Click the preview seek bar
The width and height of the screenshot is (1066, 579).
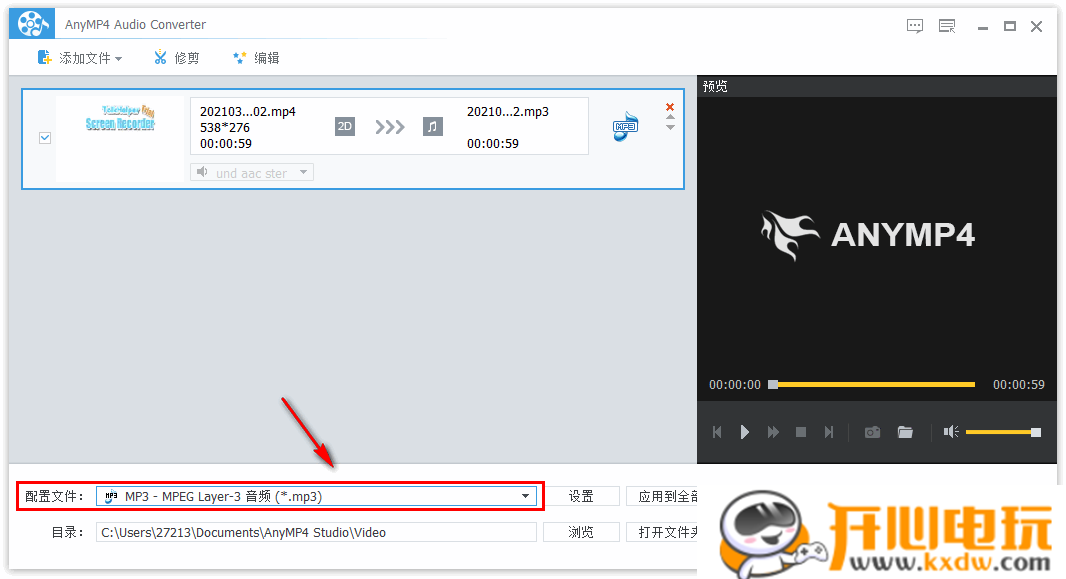pyautogui.click(x=873, y=385)
